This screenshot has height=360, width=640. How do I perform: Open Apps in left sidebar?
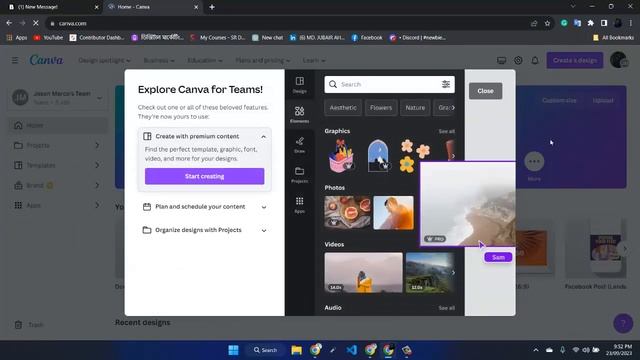pyautogui.click(x=58, y=205)
